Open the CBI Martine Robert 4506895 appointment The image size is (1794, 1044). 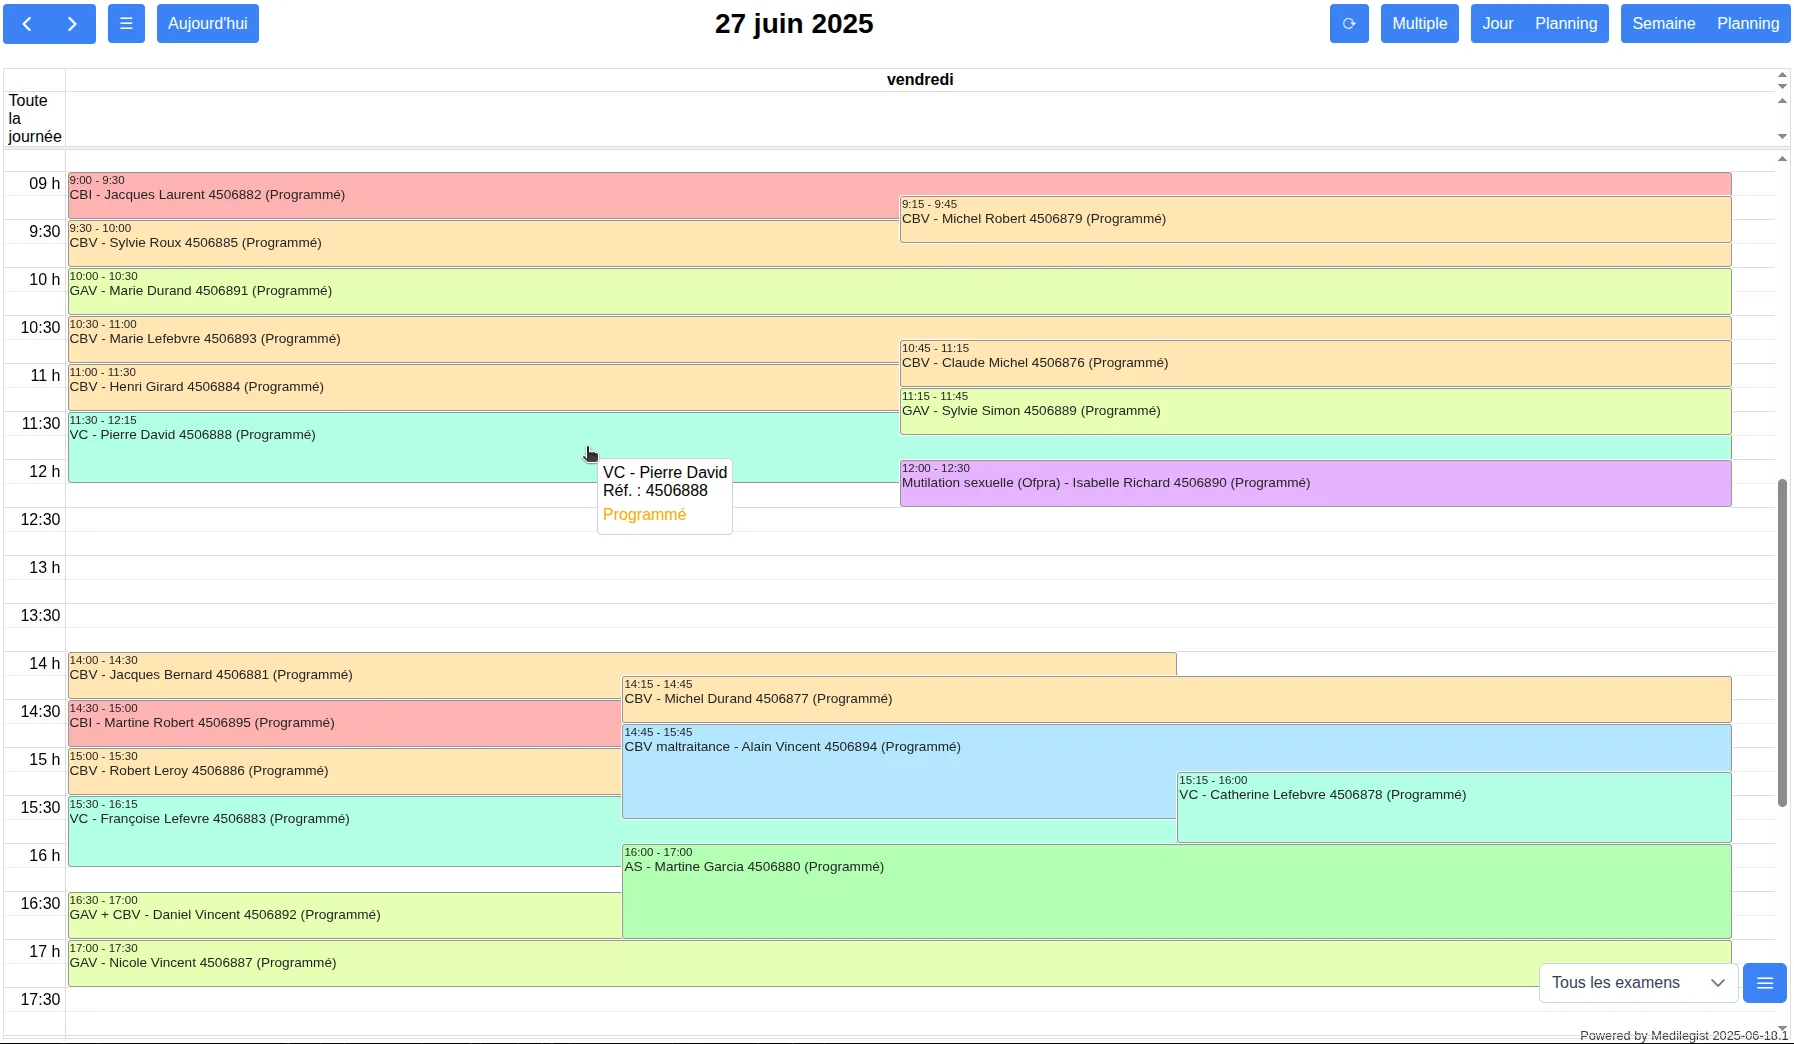pyautogui.click(x=345, y=723)
